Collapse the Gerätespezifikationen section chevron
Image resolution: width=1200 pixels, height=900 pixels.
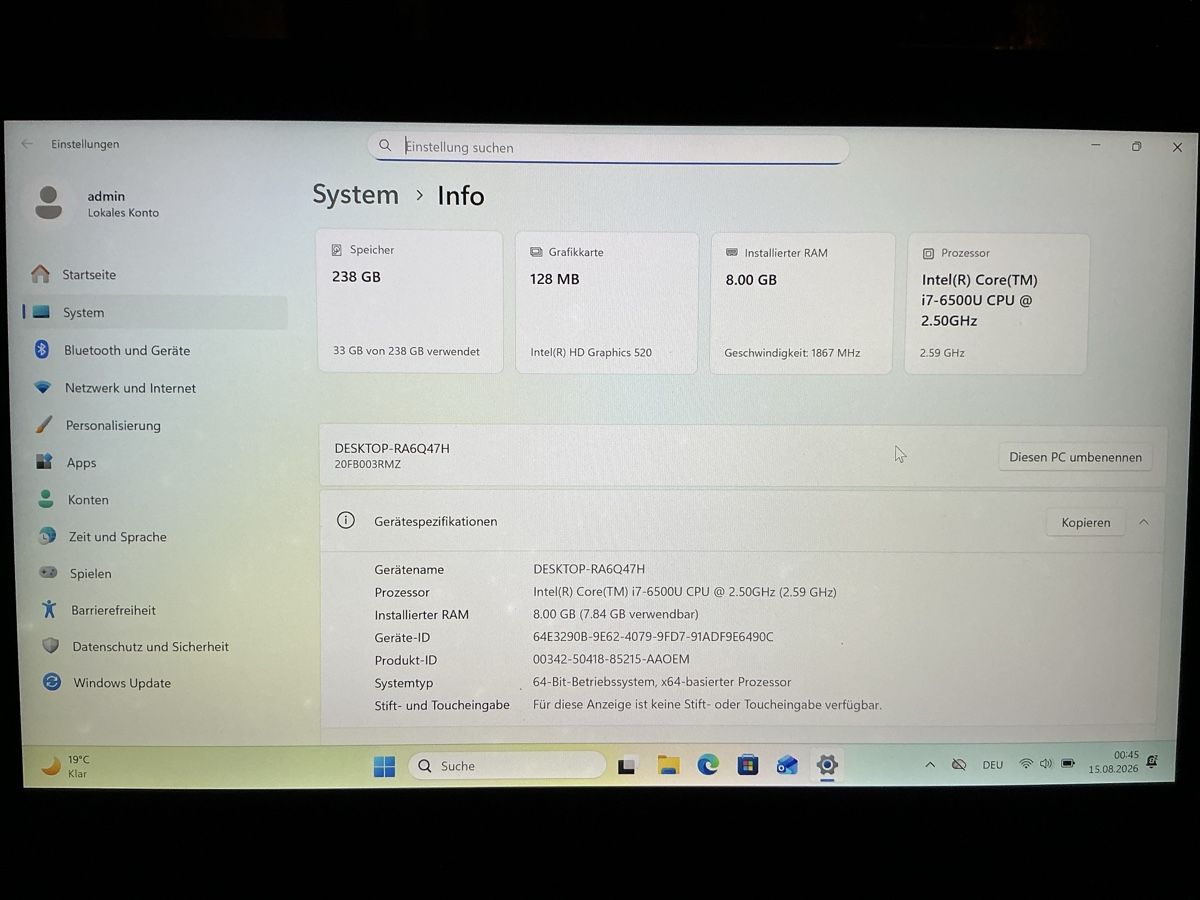[1144, 522]
